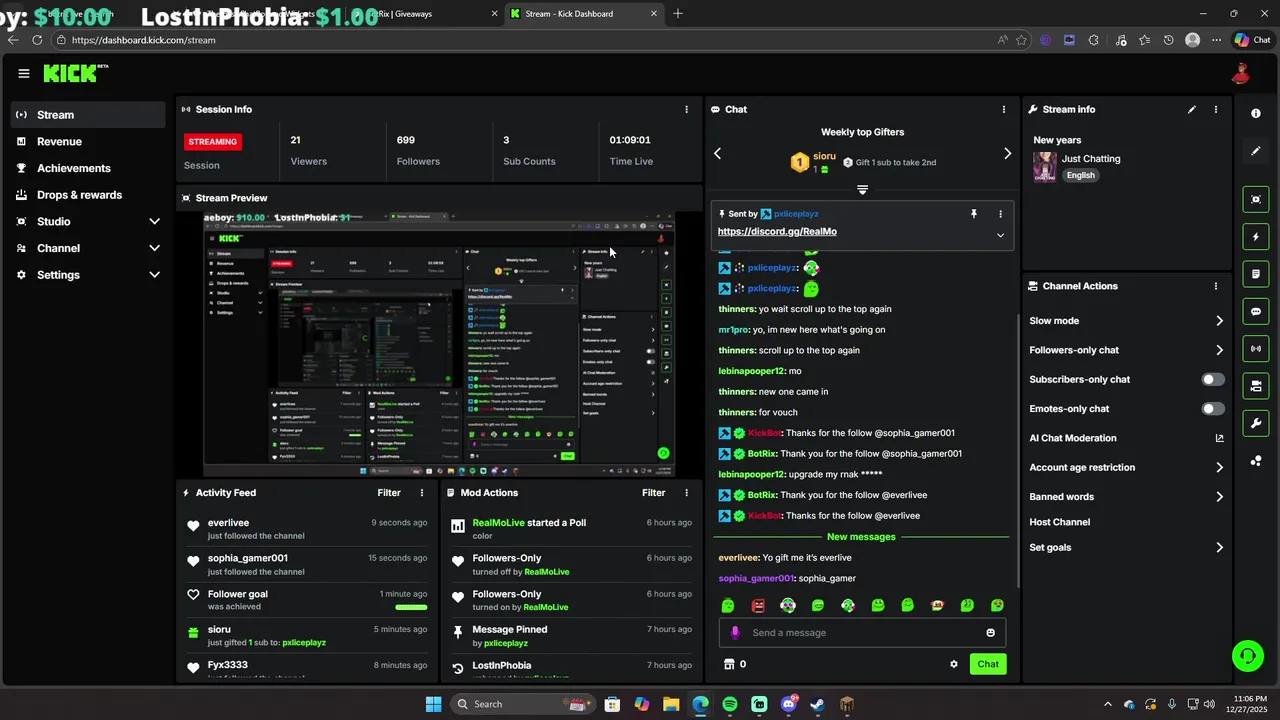Viewport: 1280px width, 720px height.
Task: Open pinned message options menu
Action: point(1000,214)
